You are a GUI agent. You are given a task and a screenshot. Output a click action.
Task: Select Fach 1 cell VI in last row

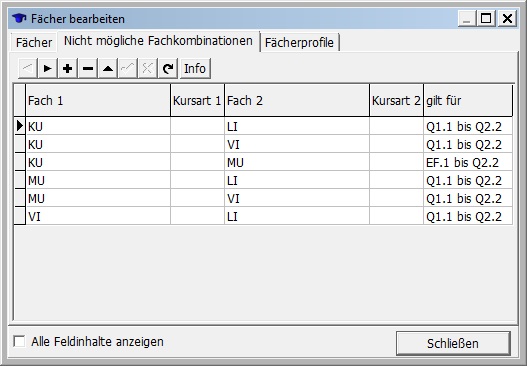98,216
